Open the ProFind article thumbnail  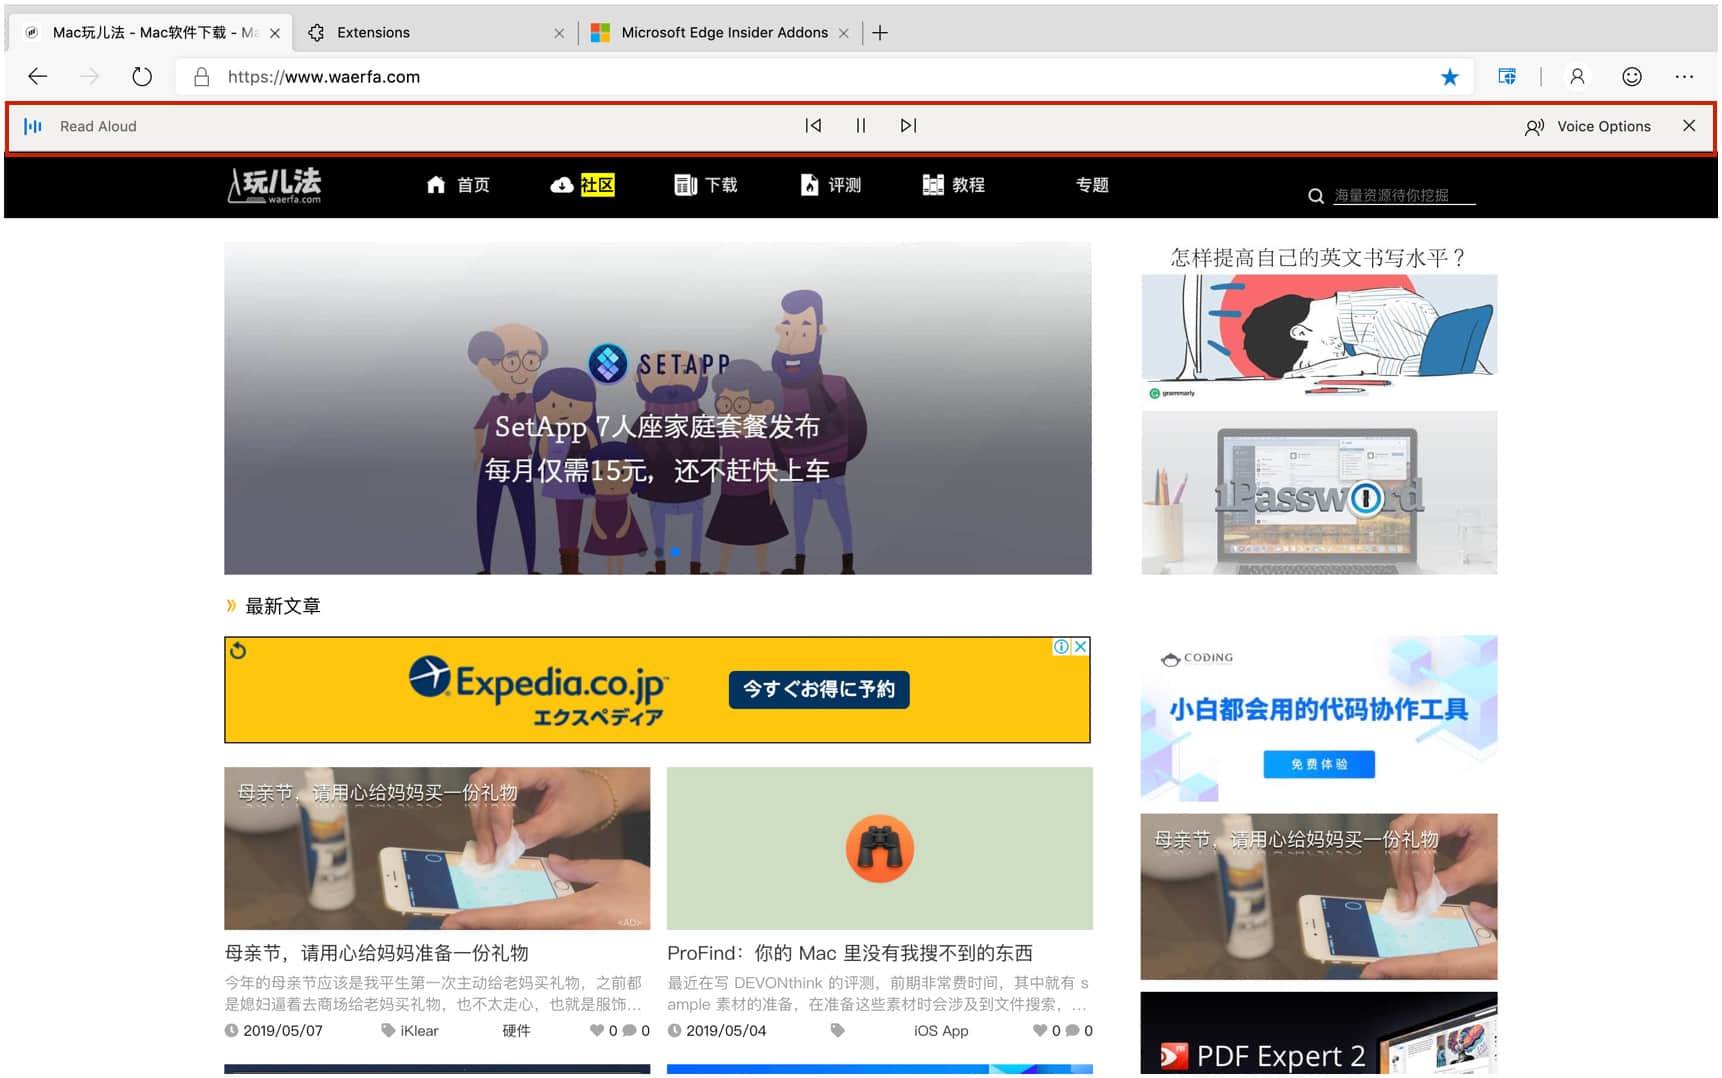pyautogui.click(x=880, y=849)
